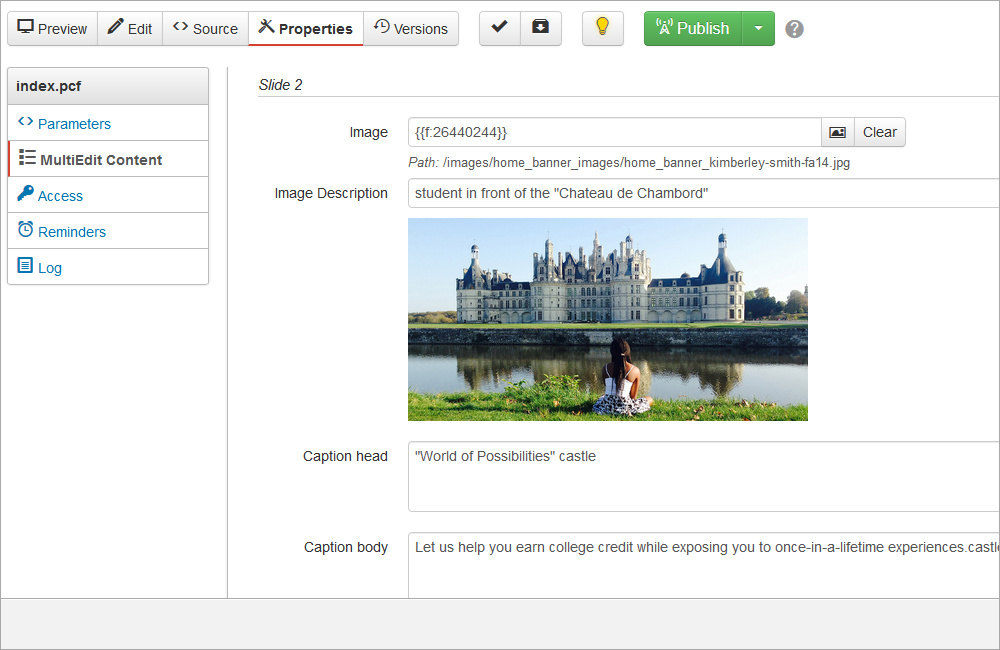This screenshot has height=650, width=1000.
Task: Publish the page
Action: tap(693, 29)
